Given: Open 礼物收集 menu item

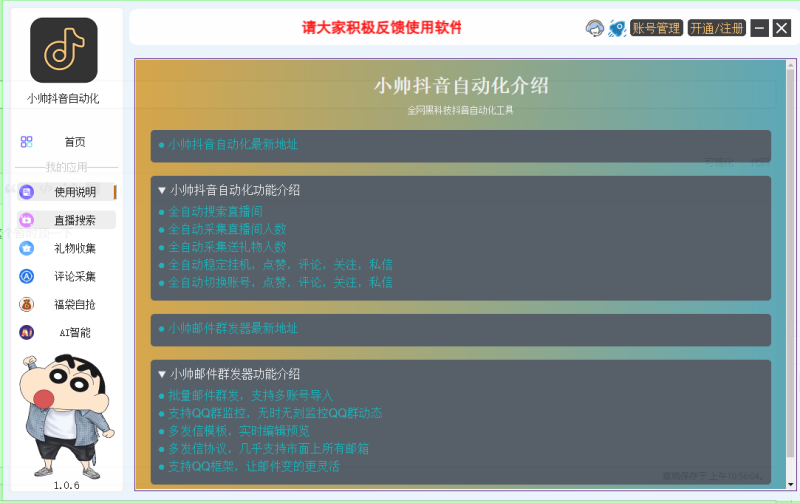Looking at the screenshot, I should pyautogui.click(x=75, y=248).
